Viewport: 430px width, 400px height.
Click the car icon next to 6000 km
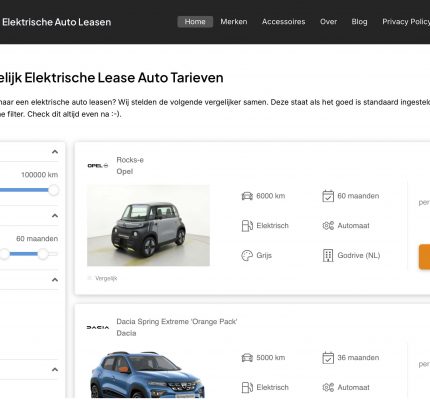coord(247,196)
